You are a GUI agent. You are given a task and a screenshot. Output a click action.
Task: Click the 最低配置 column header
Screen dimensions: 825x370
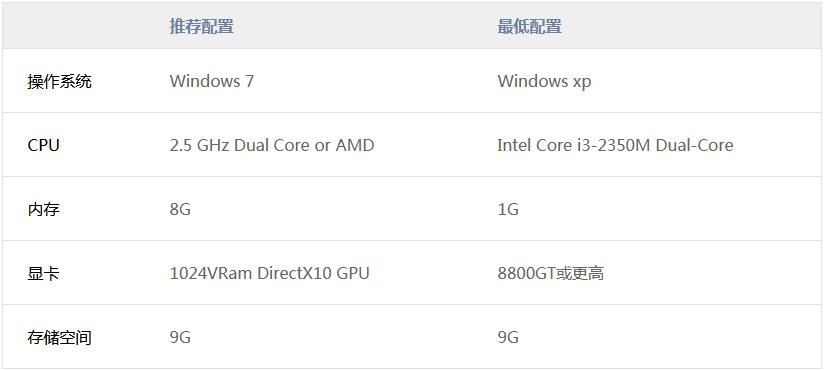529,26
